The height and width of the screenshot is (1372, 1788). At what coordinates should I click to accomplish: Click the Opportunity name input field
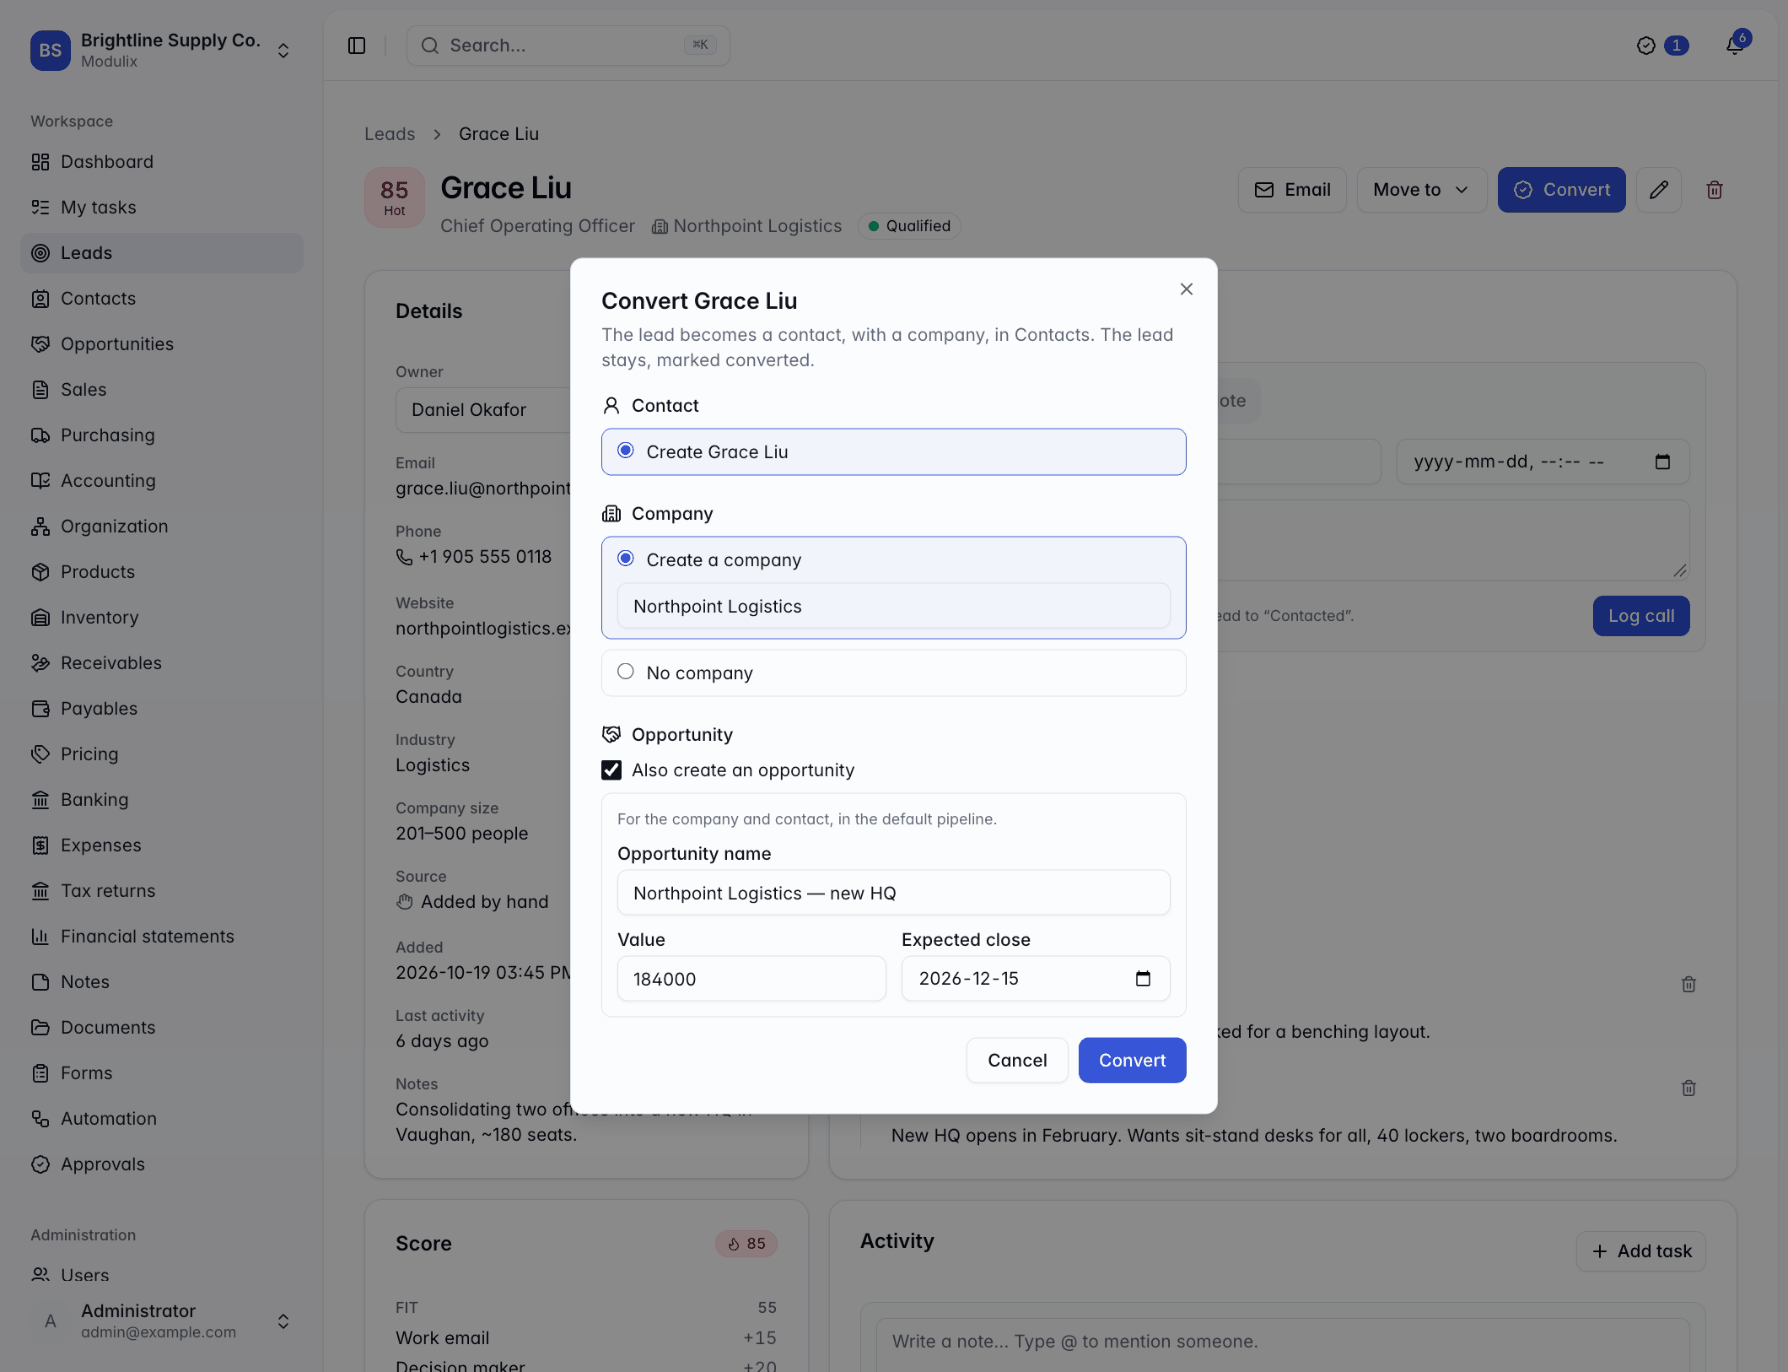click(894, 893)
